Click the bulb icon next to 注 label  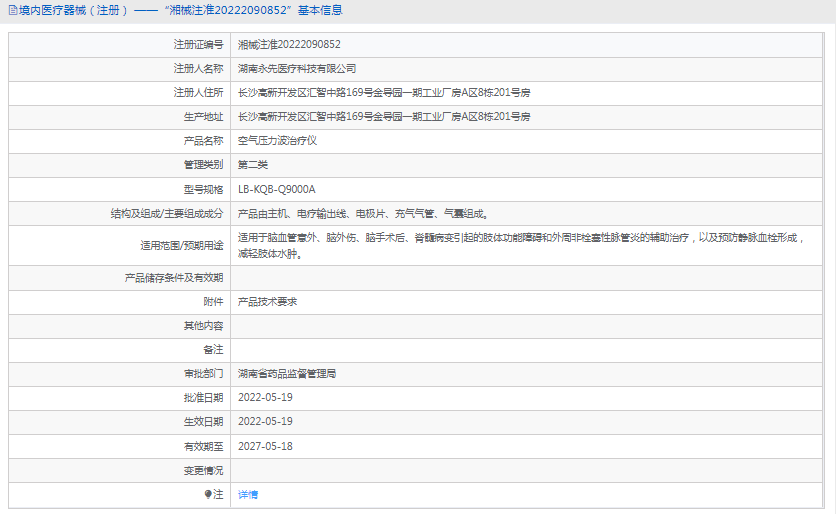(x=208, y=494)
